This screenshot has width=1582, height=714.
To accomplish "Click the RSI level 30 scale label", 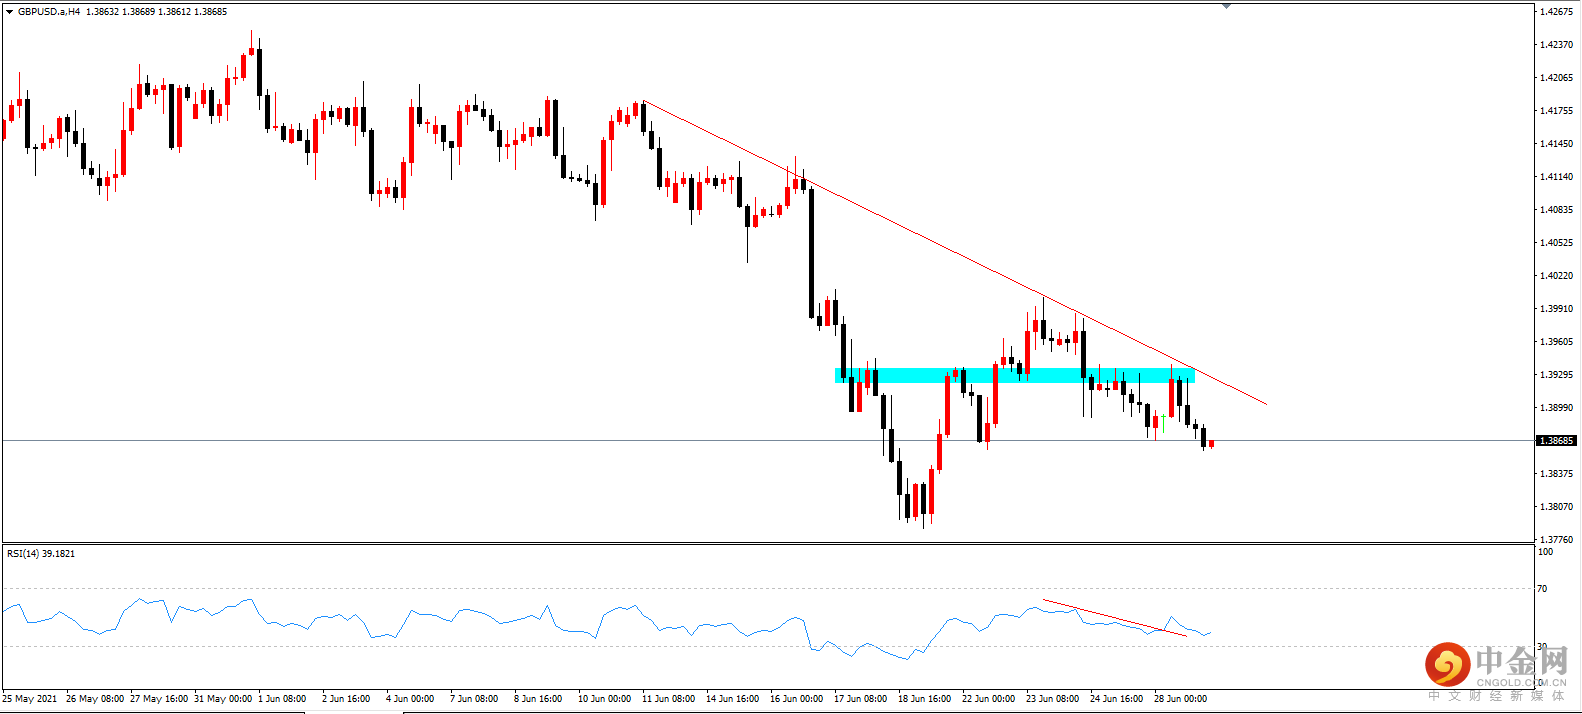I will 1542,646.
